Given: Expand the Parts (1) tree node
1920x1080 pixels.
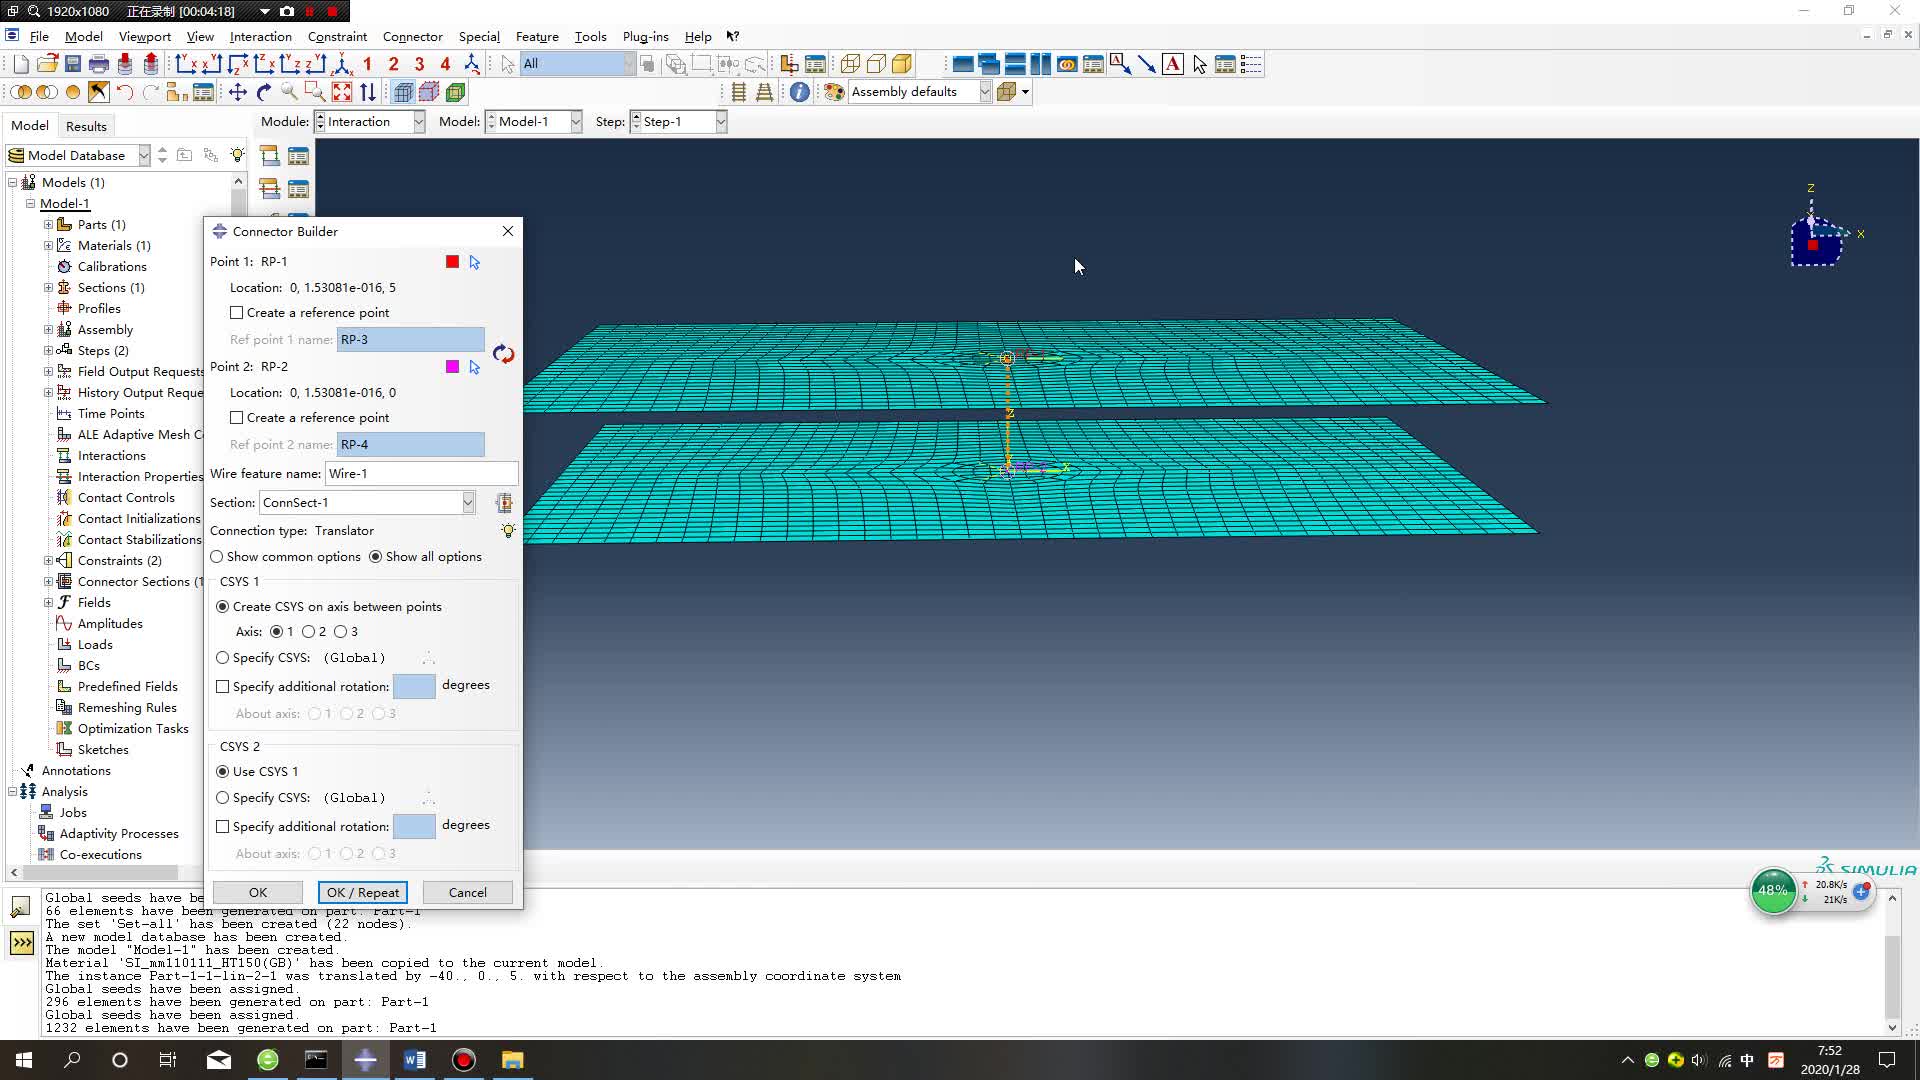Looking at the screenshot, I should click(48, 225).
